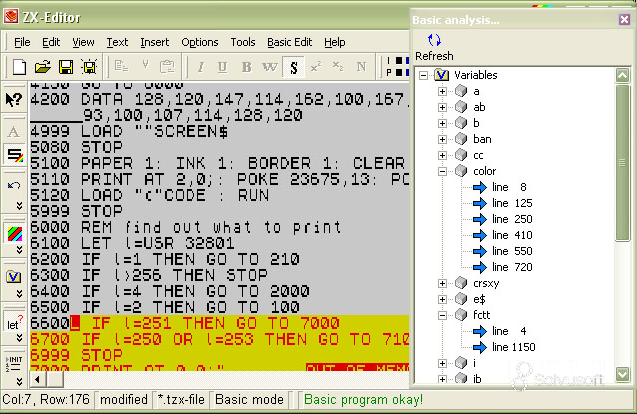Image resolution: width=637 pixels, height=414 pixels.
Task: Open the View menu
Action: 83,42
